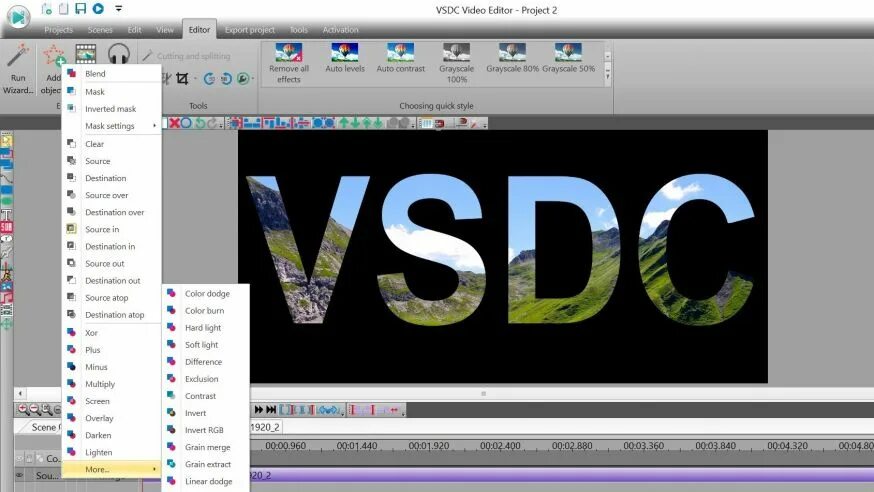The width and height of the screenshot is (874, 492).
Task: Select the crop tool in Tools group
Action: point(182,79)
